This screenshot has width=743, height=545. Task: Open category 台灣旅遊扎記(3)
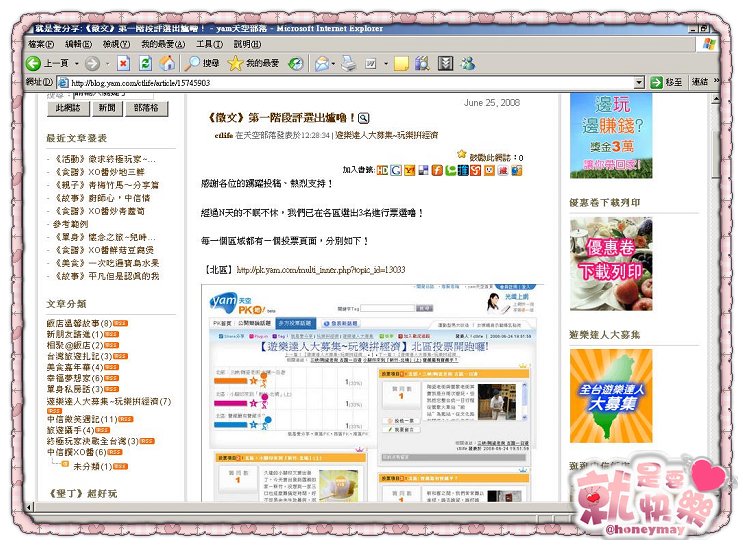point(79,356)
